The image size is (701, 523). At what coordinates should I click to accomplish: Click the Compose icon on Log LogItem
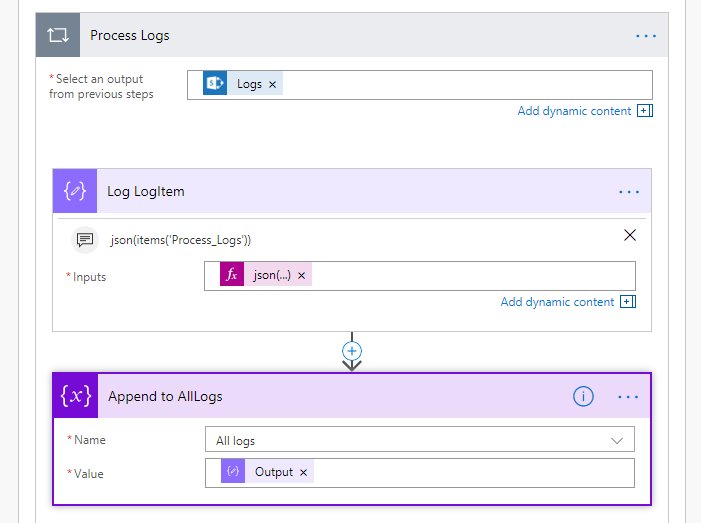tap(75, 191)
